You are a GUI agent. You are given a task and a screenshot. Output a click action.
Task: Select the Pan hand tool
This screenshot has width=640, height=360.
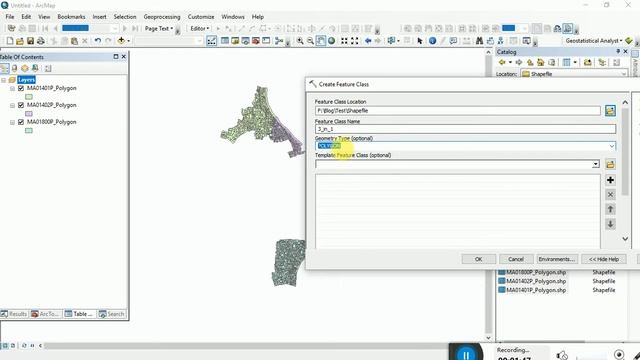click(321, 41)
